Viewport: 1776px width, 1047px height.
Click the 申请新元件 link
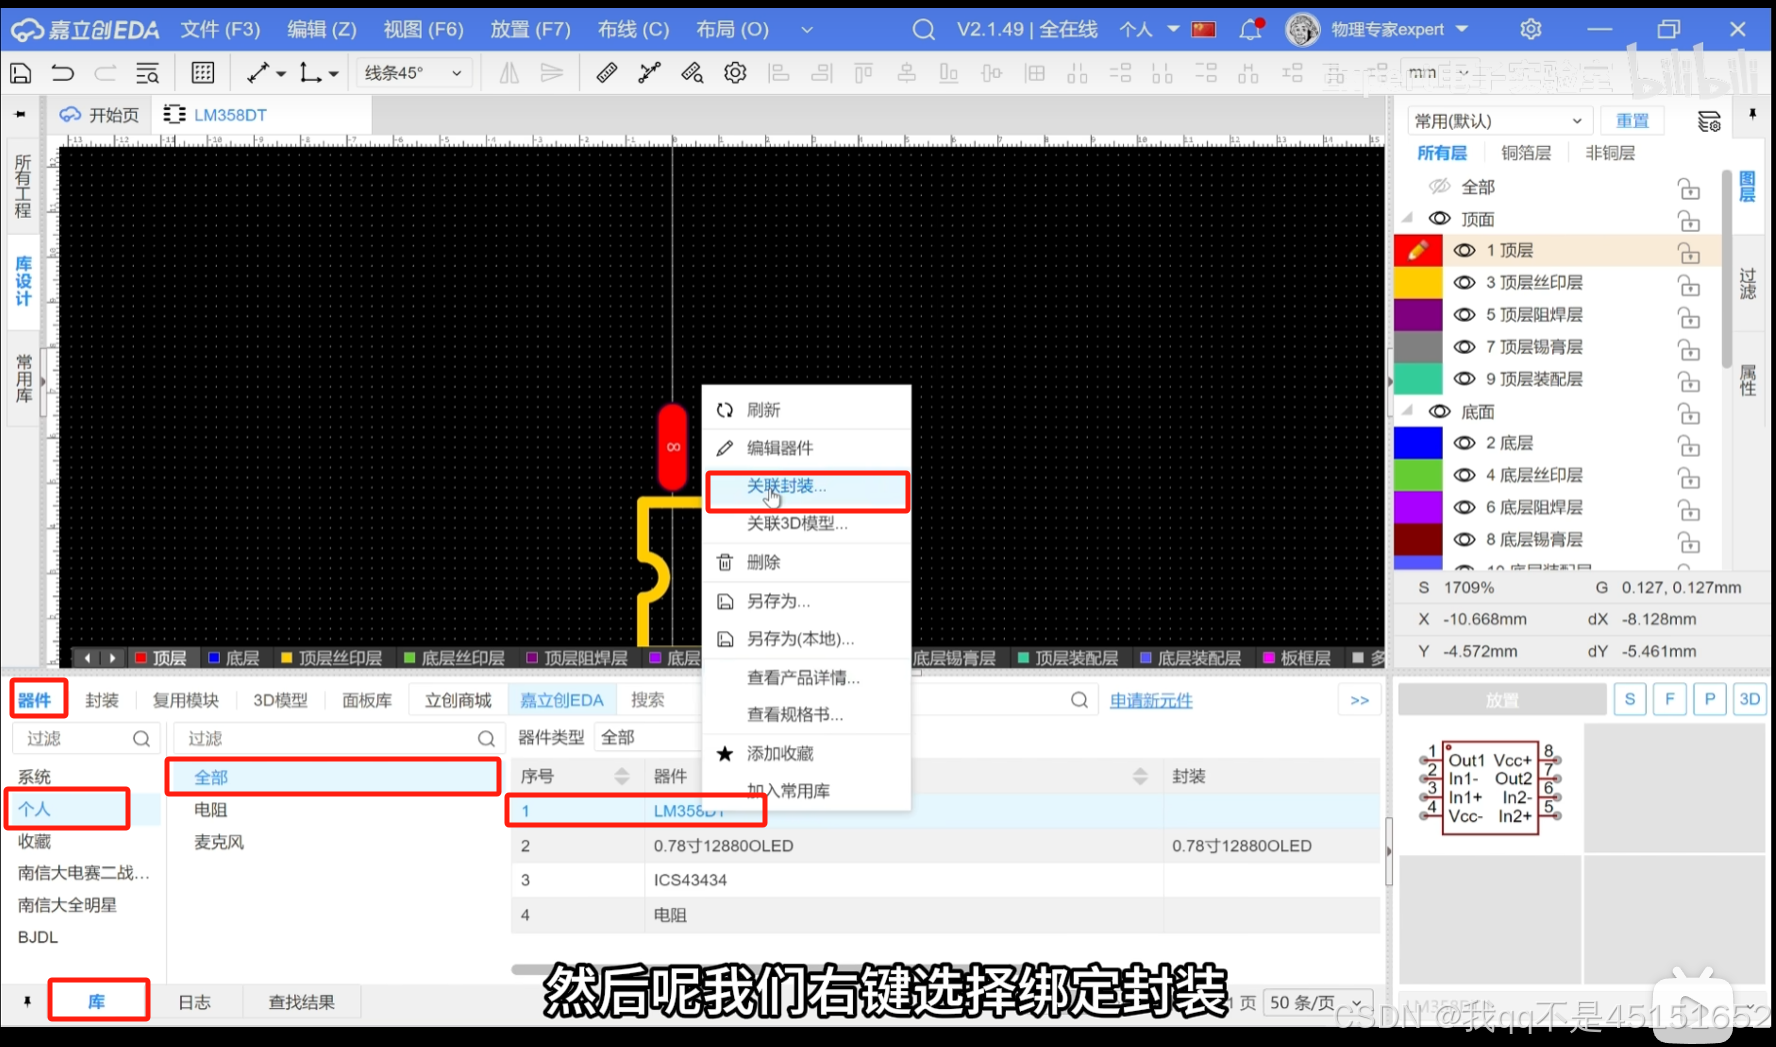tap(1151, 701)
